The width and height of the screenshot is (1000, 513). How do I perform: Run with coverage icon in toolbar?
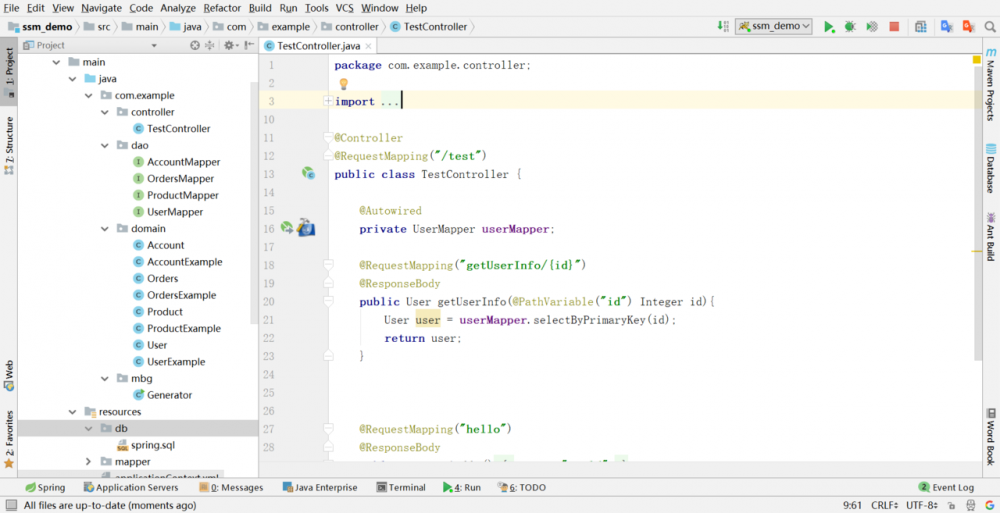click(872, 27)
